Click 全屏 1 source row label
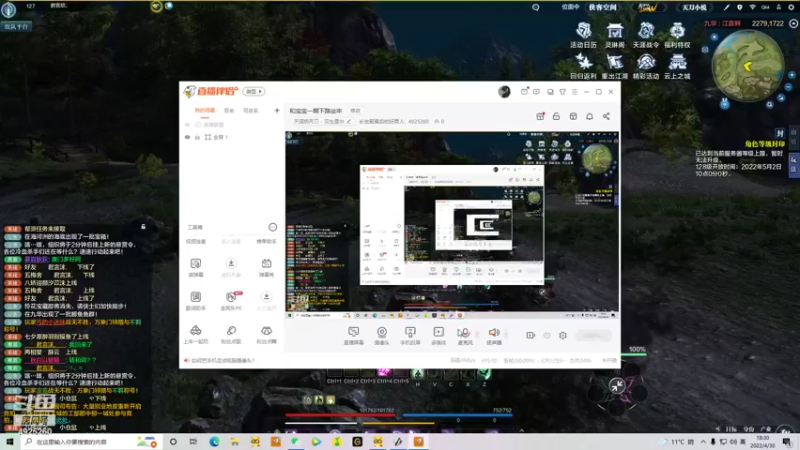This screenshot has height=450, width=800. coord(220,137)
